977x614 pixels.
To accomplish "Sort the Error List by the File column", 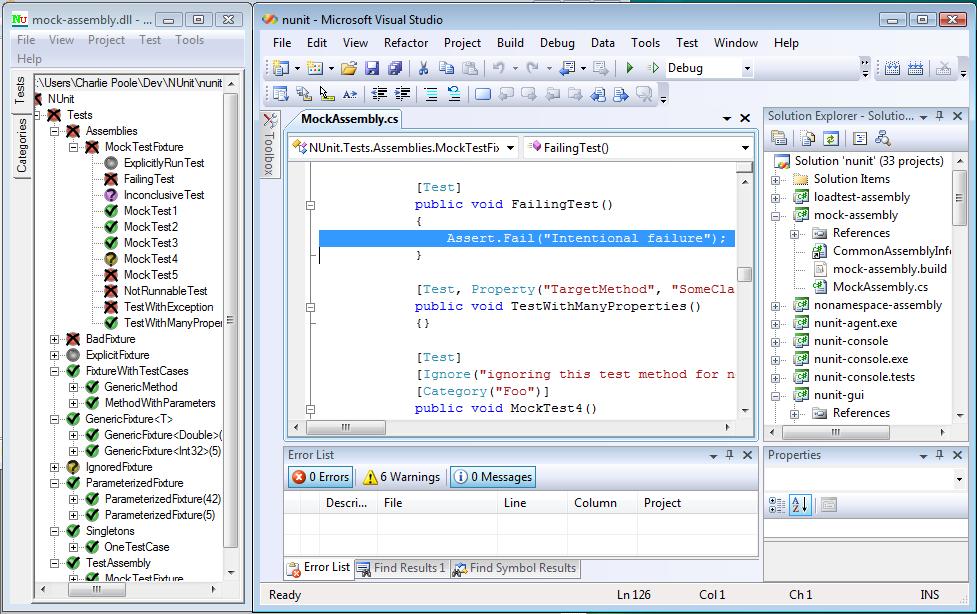I will click(x=436, y=503).
